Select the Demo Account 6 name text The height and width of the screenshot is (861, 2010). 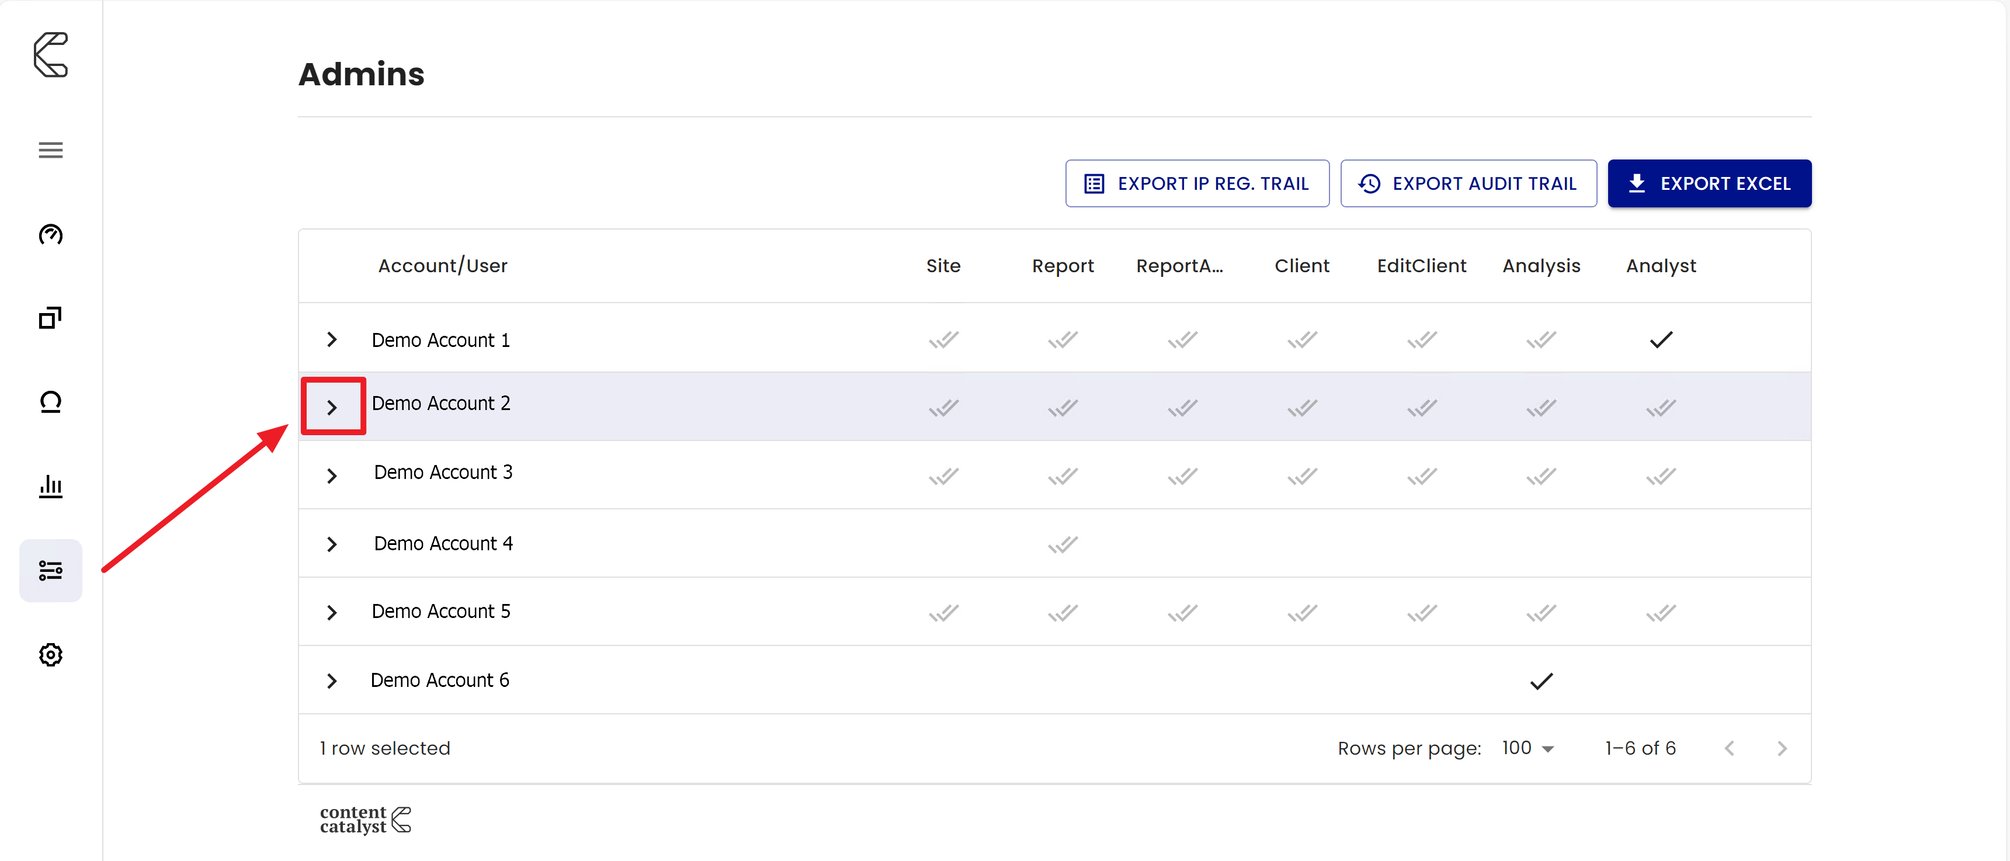coord(440,680)
